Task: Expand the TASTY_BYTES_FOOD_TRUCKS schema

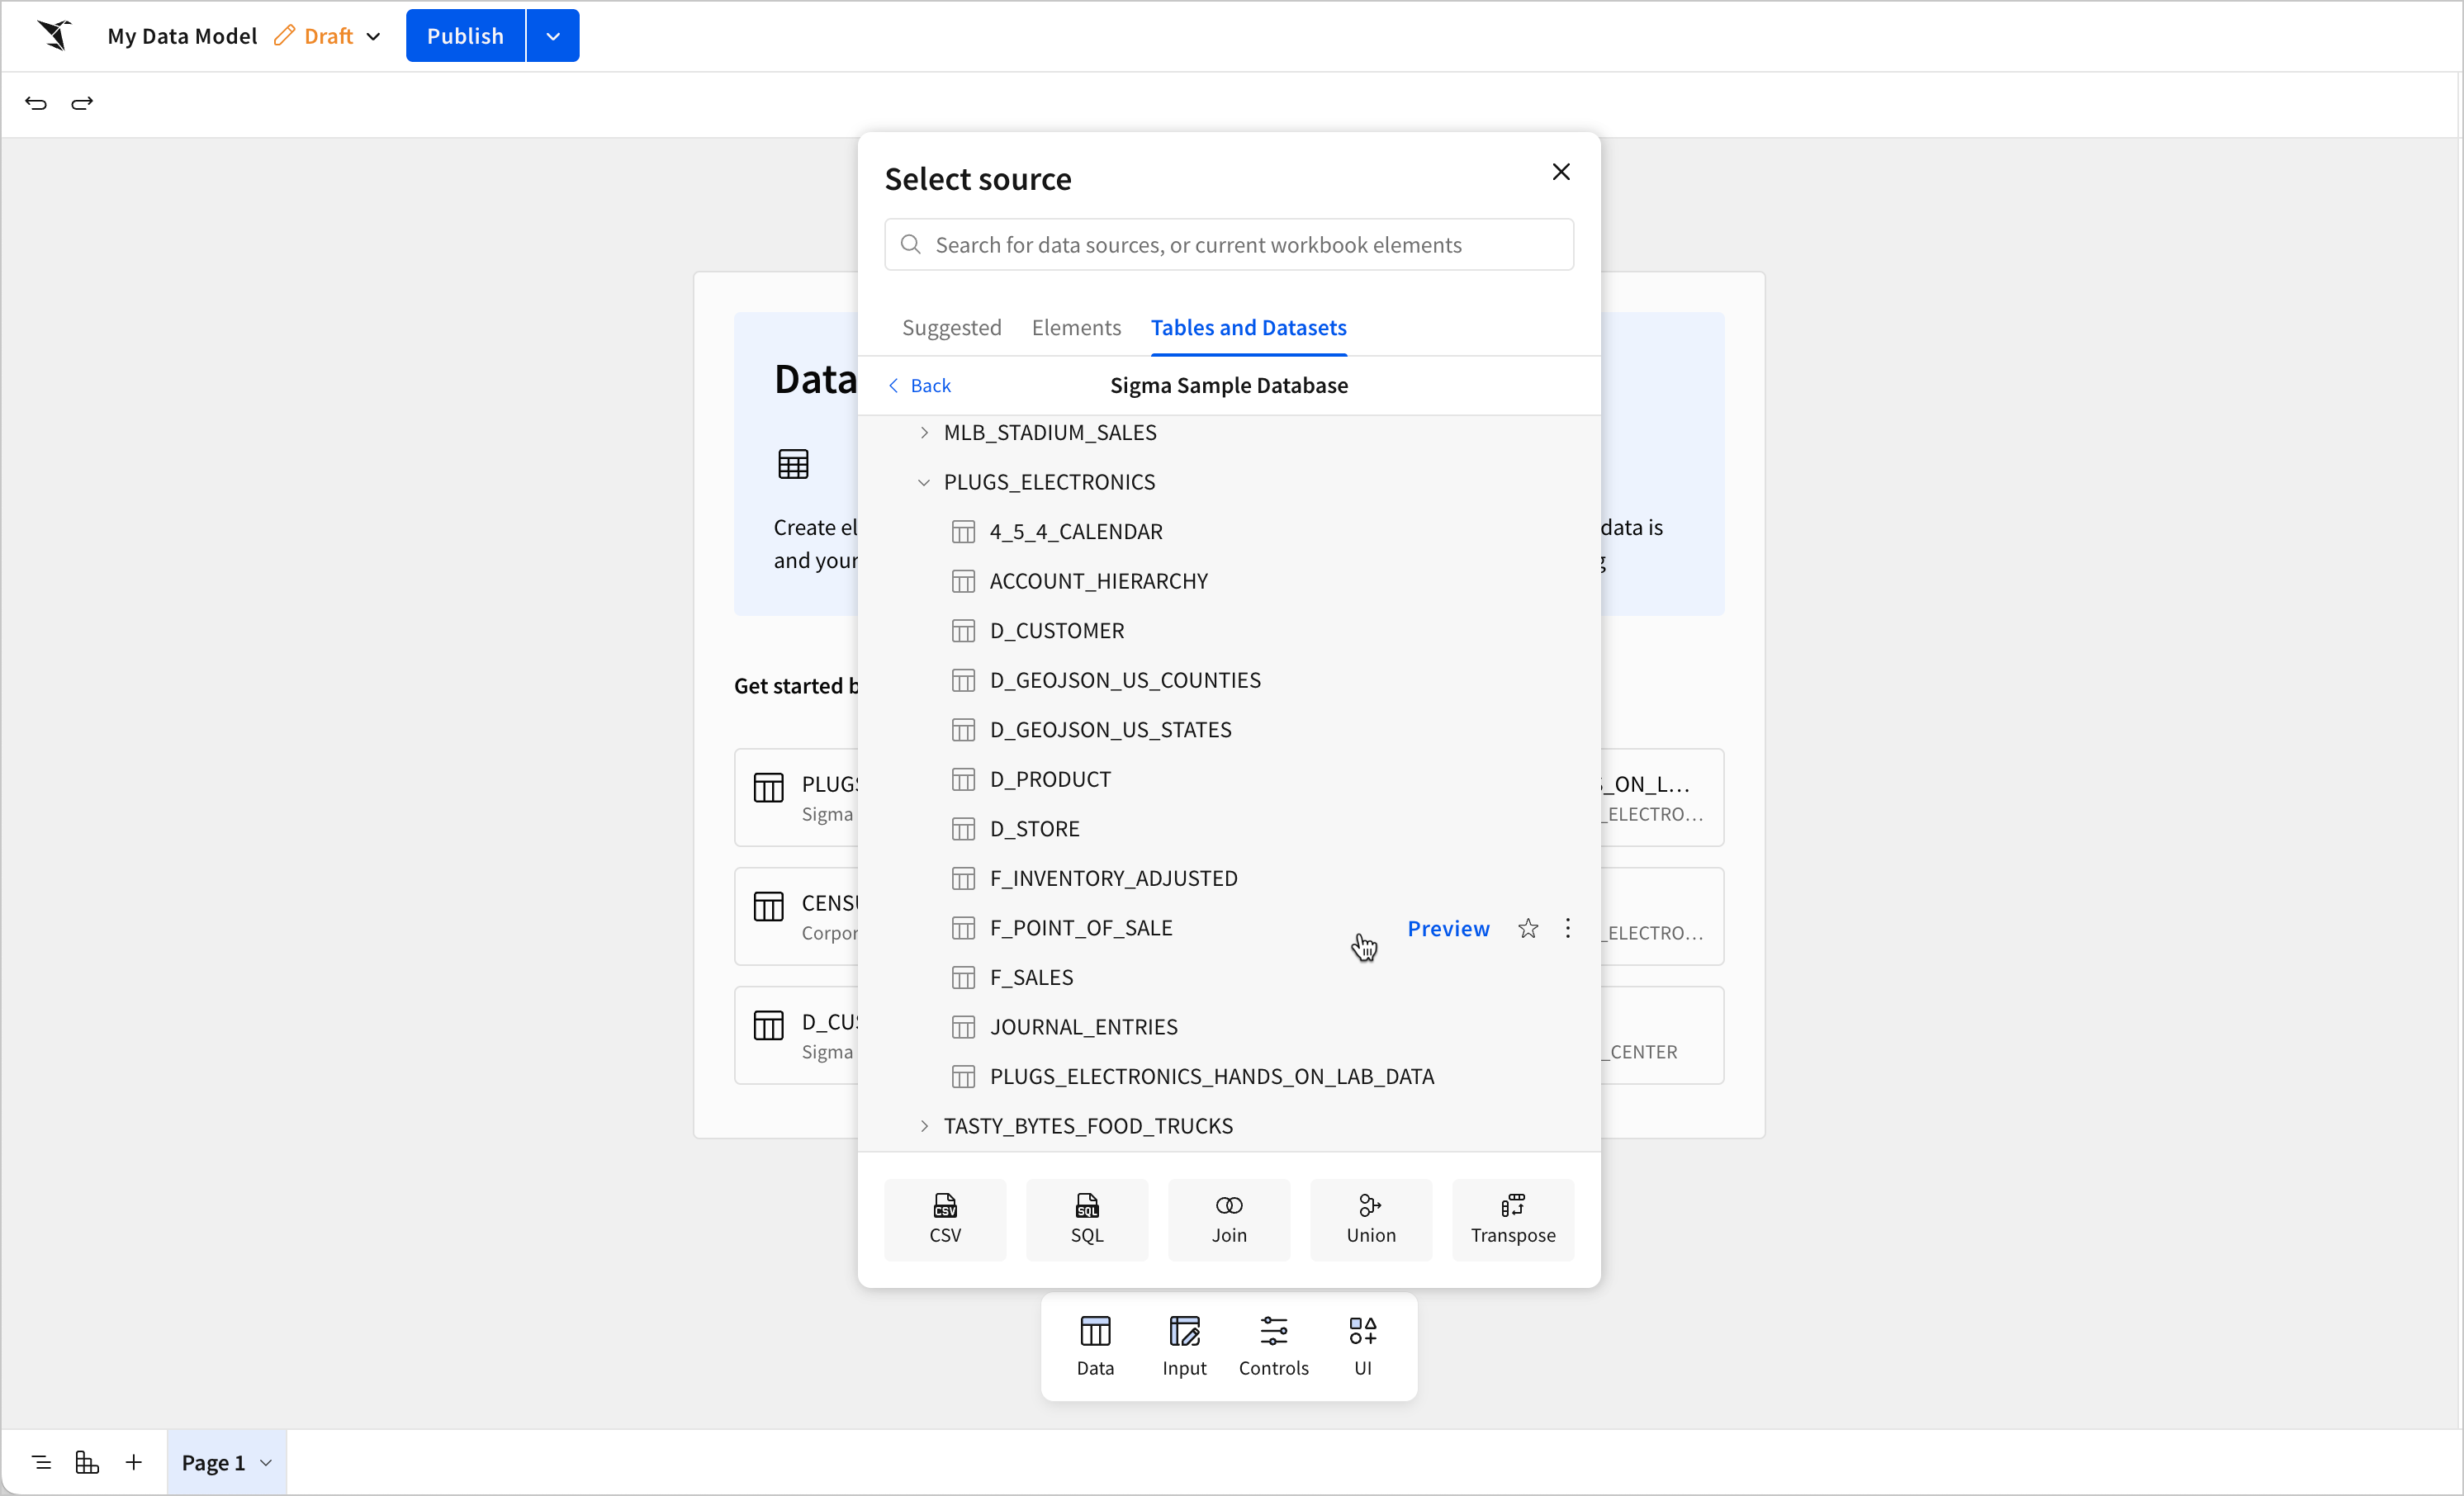Action: [x=924, y=1126]
